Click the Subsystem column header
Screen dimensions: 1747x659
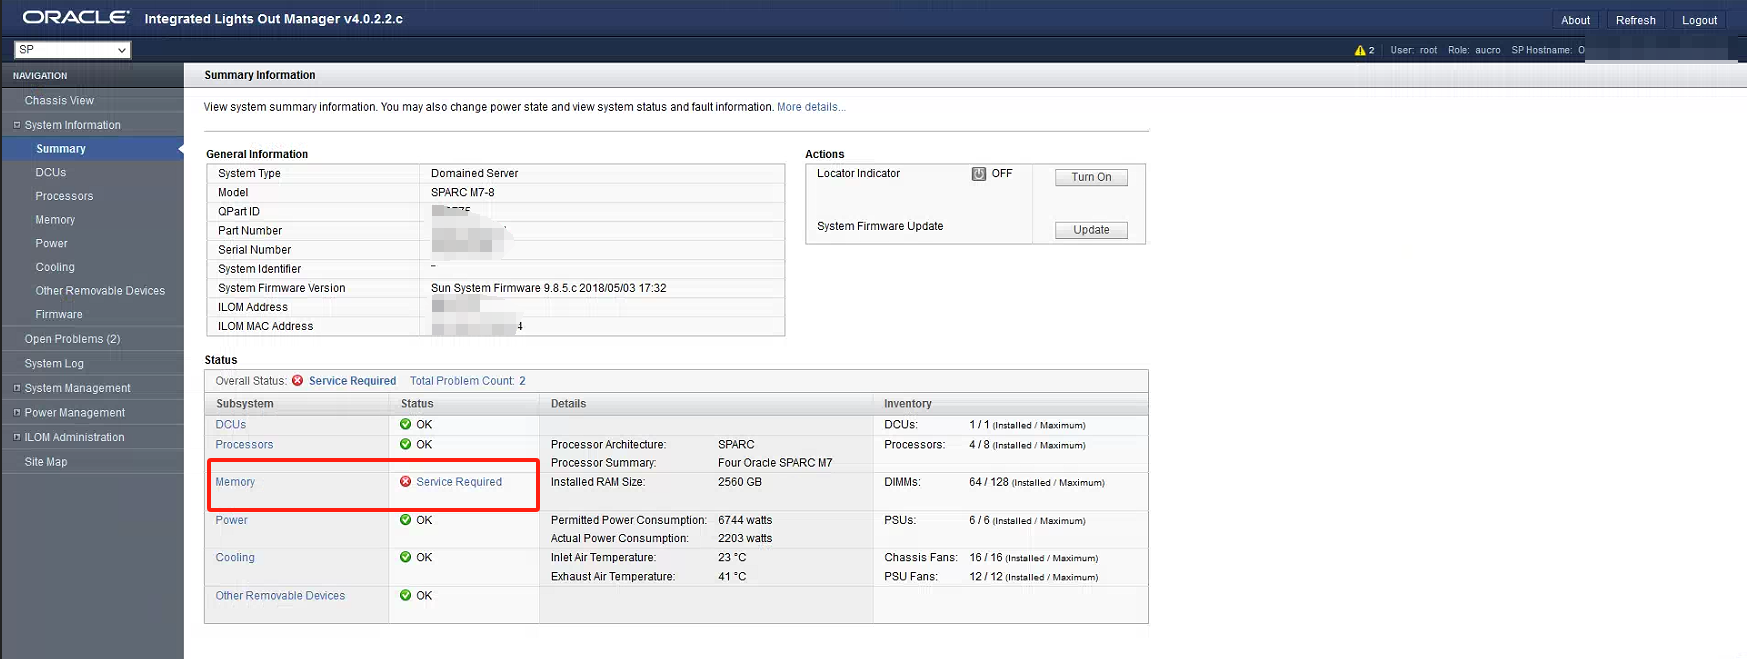click(245, 404)
